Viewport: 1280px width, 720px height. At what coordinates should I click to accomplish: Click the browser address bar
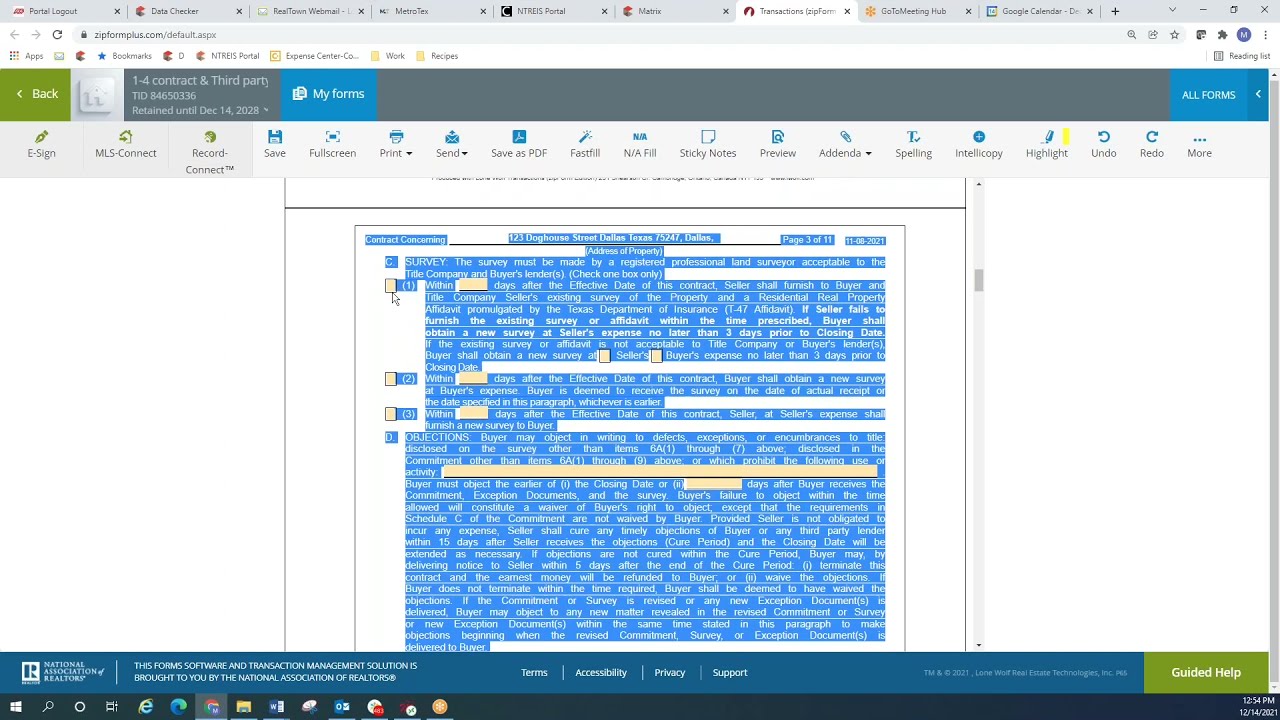[x=600, y=34]
